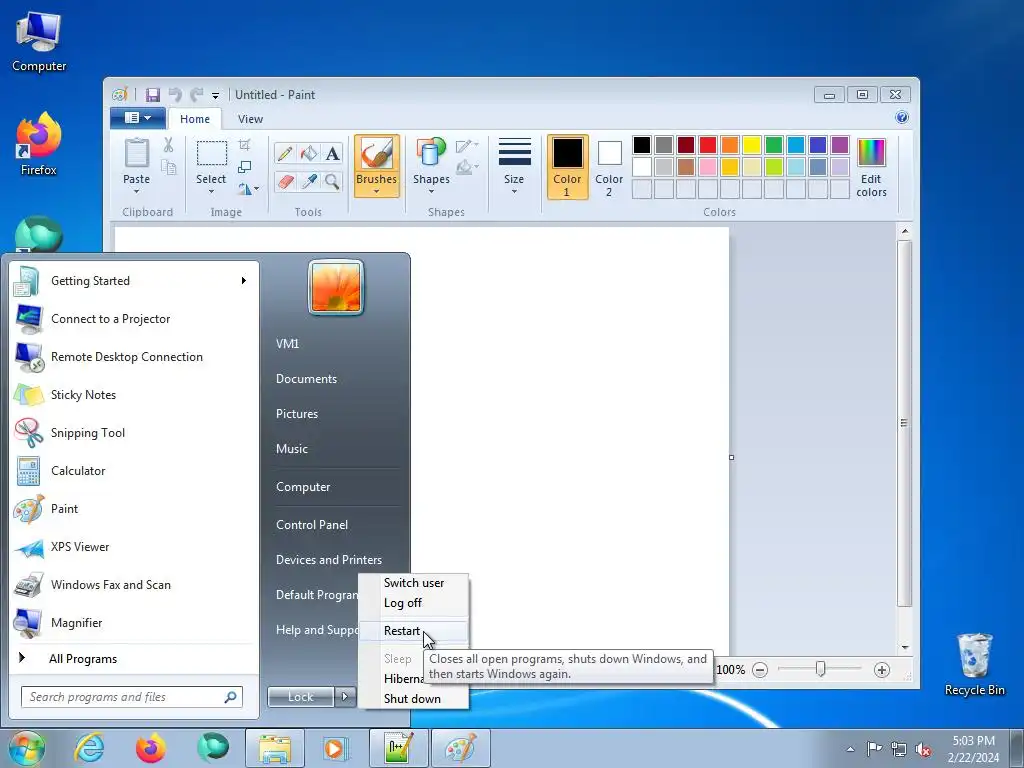Switch to the Home tab in Paint
This screenshot has height=768, width=1024.
coord(195,119)
